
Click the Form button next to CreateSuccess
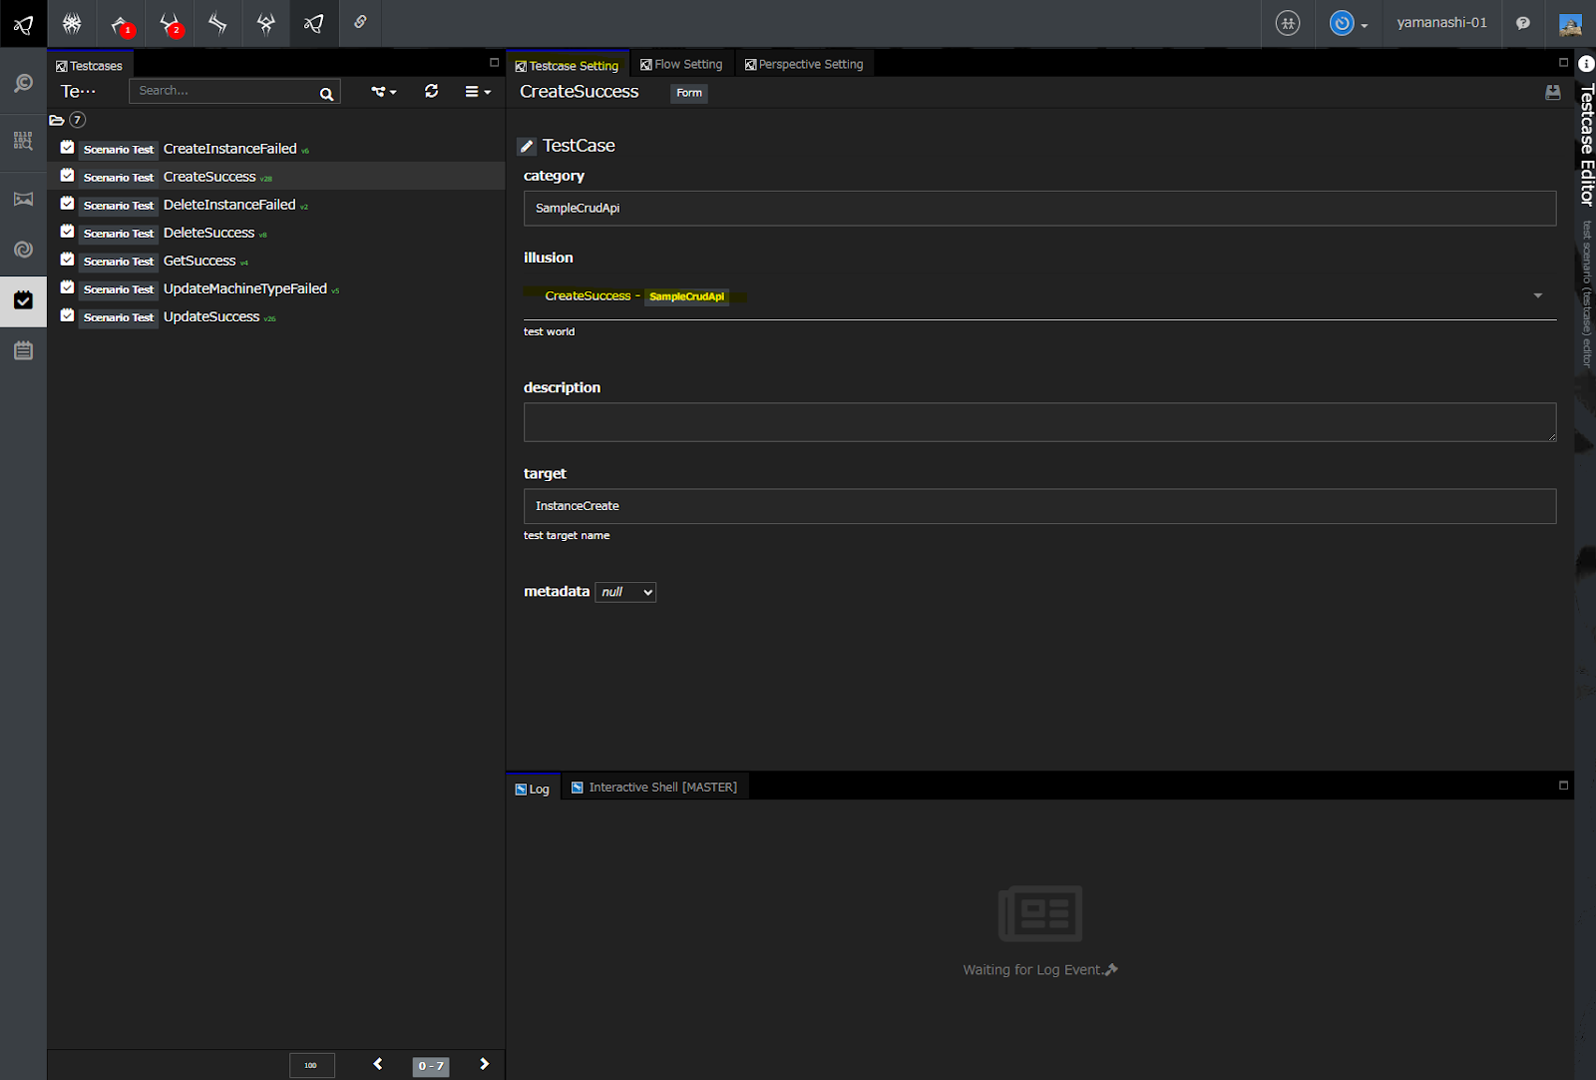coord(688,93)
